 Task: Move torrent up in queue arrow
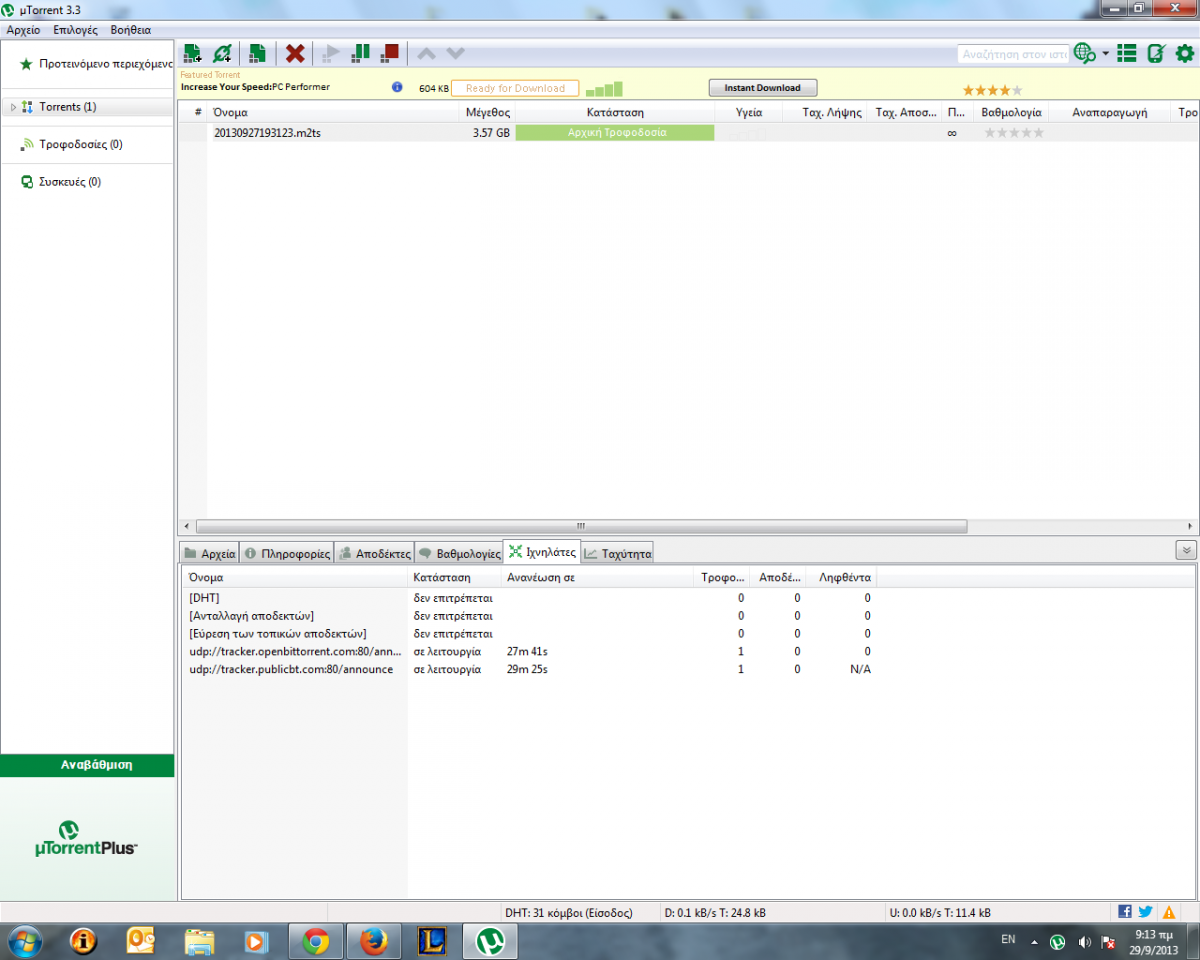pos(426,53)
